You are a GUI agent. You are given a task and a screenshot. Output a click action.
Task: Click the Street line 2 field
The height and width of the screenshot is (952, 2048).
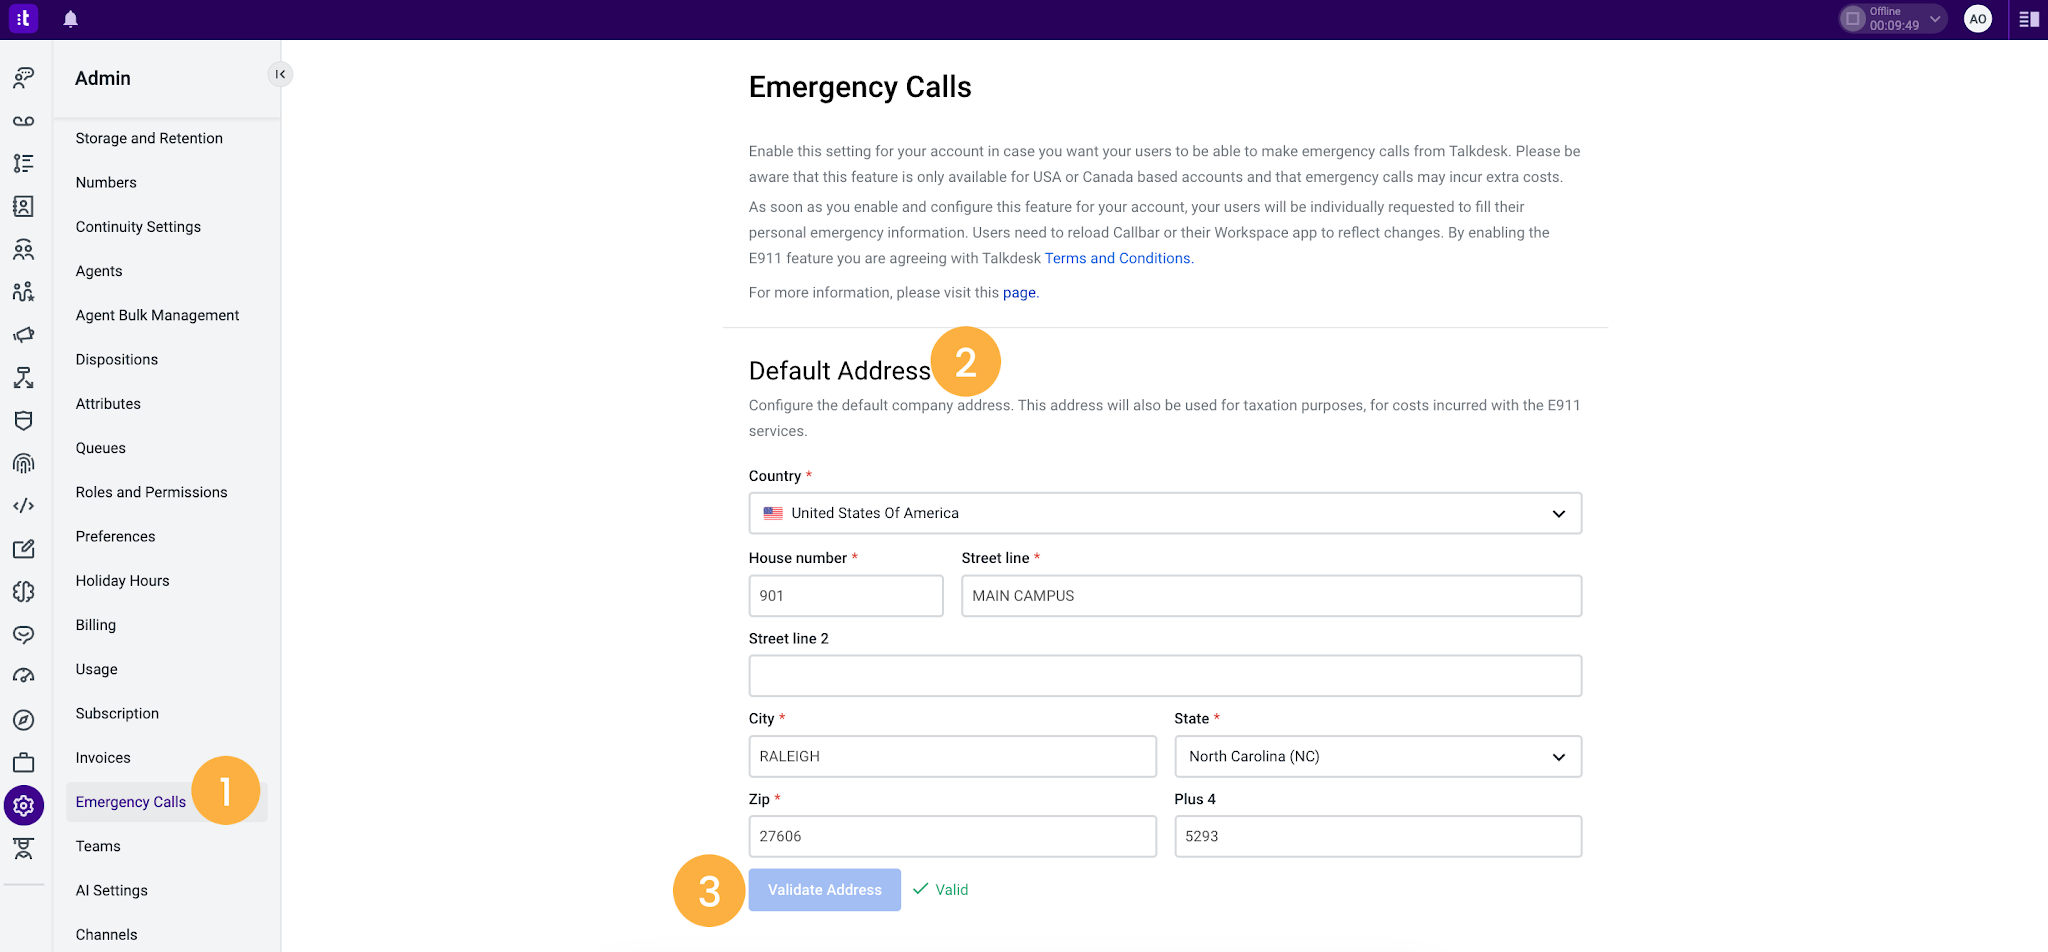[1165, 676]
